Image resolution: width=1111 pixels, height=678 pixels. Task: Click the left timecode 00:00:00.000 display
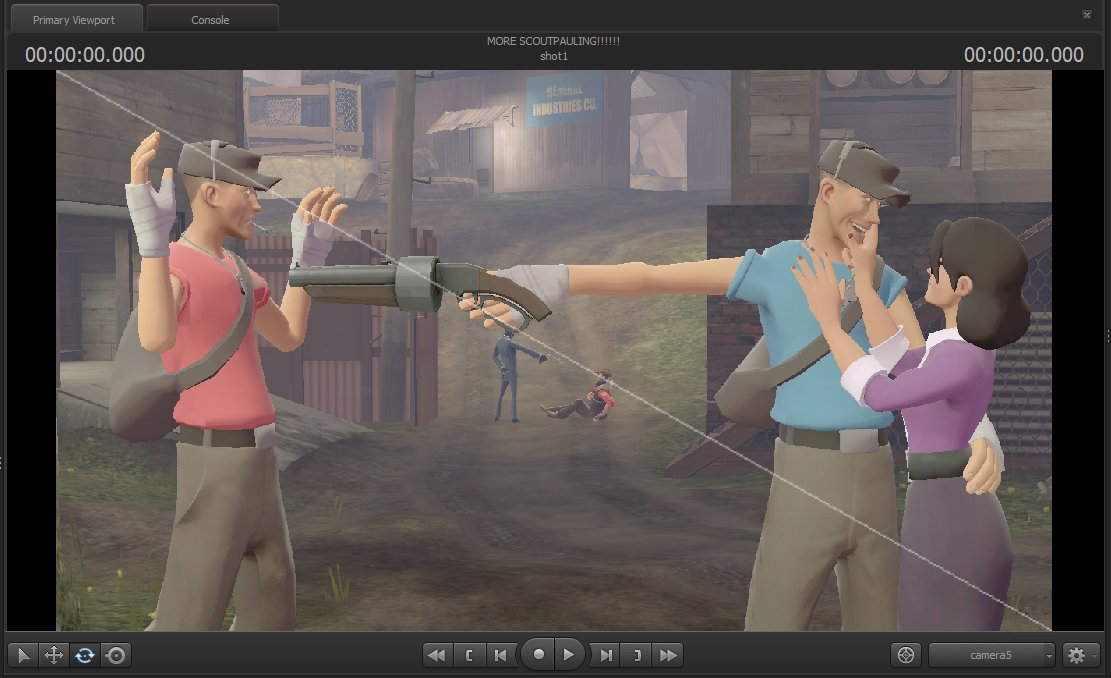pyautogui.click(x=85, y=55)
